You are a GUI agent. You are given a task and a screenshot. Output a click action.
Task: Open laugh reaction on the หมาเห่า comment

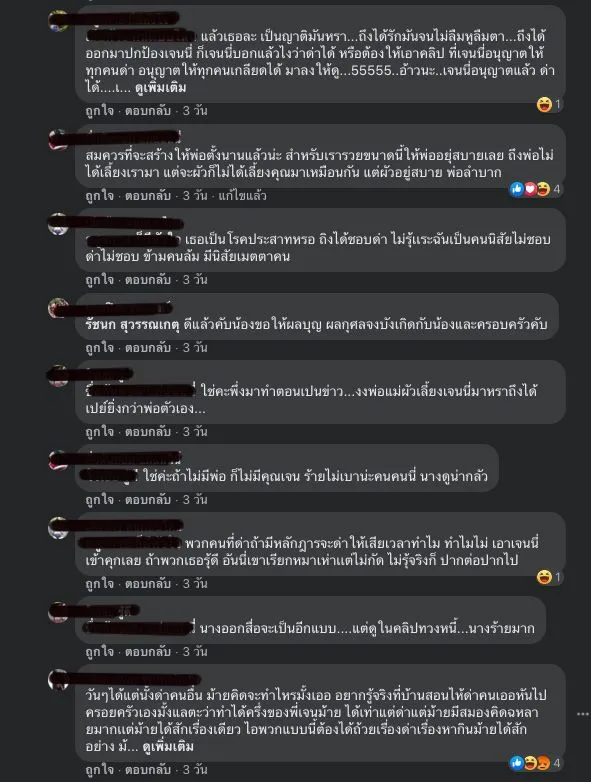pyautogui.click(x=545, y=577)
